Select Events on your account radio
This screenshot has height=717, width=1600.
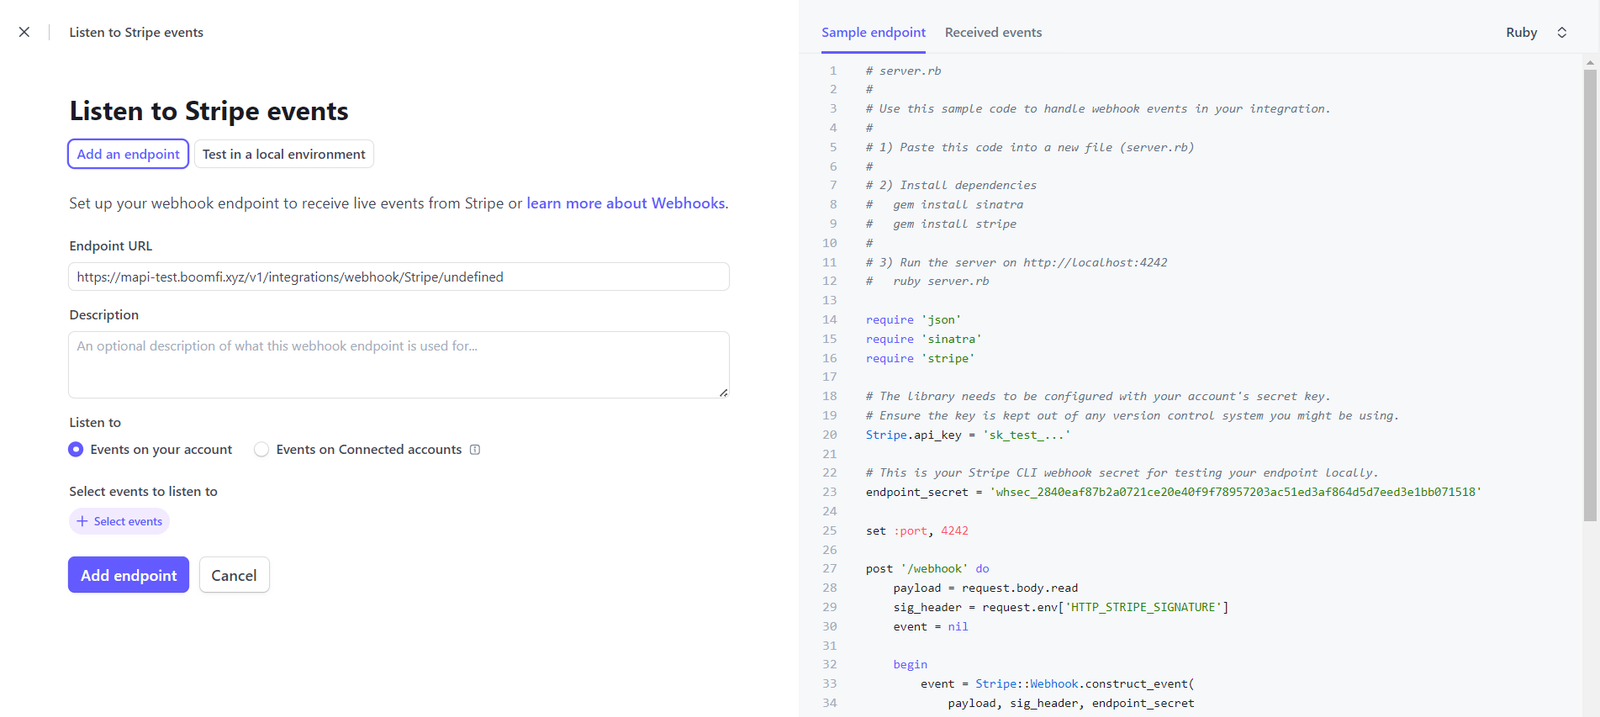click(76, 450)
